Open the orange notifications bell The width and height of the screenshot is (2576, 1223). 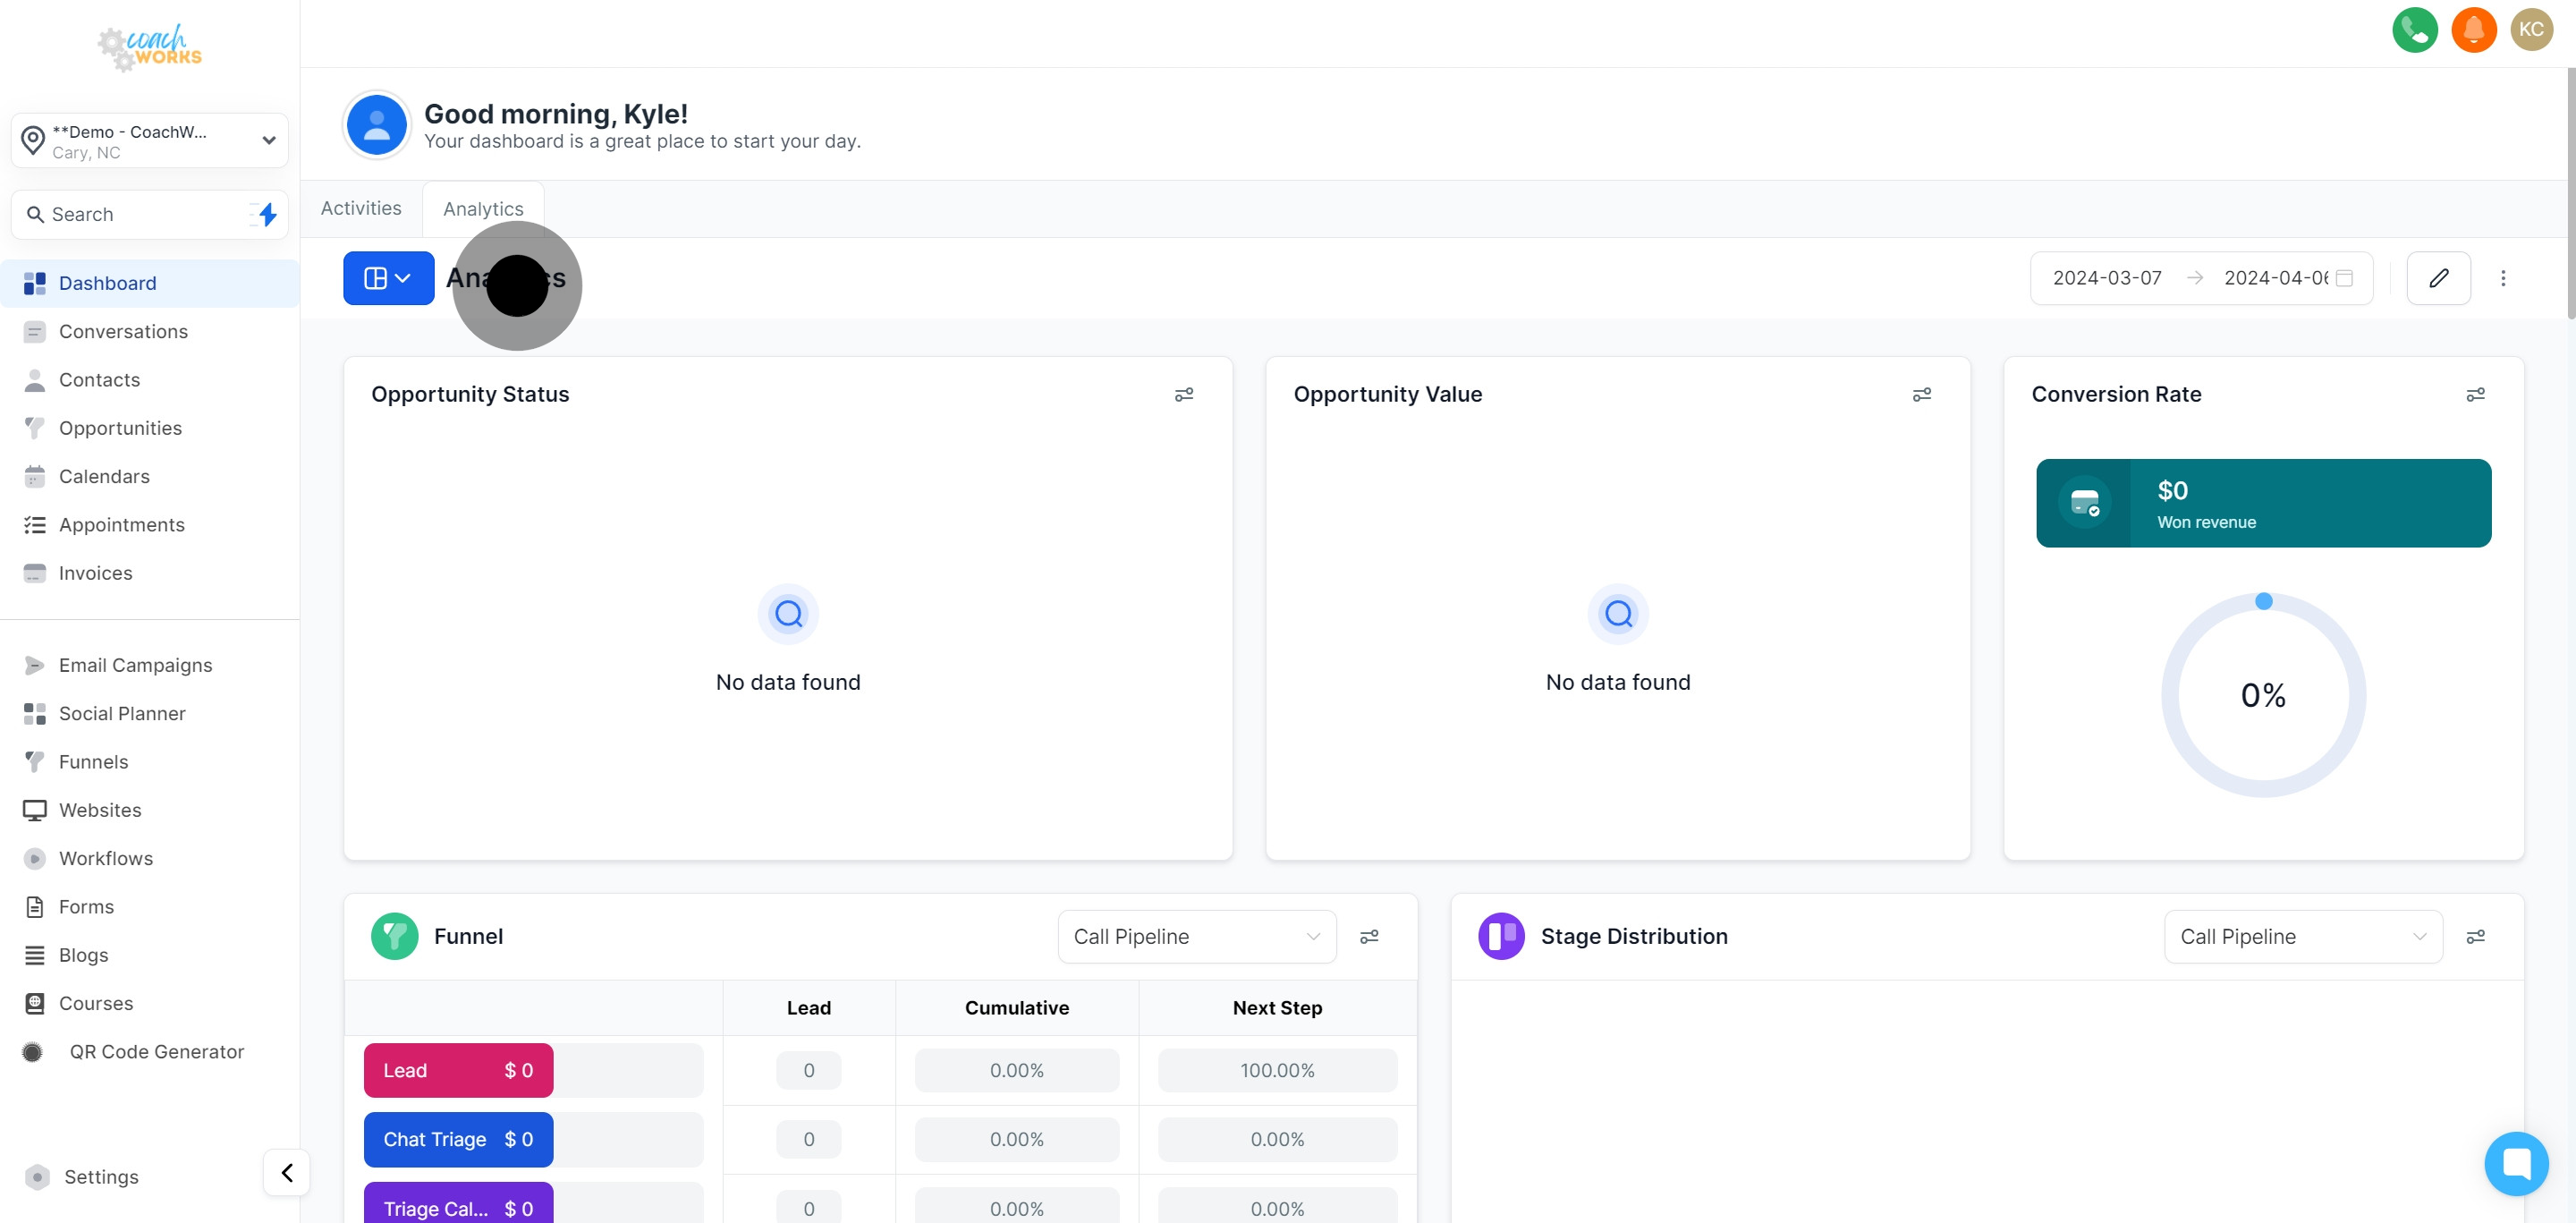click(2473, 29)
